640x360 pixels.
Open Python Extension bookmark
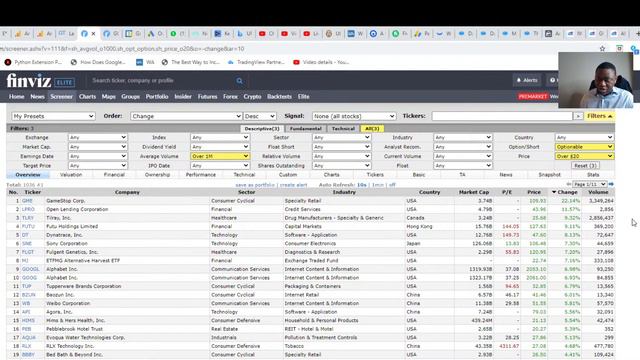pos(33,62)
